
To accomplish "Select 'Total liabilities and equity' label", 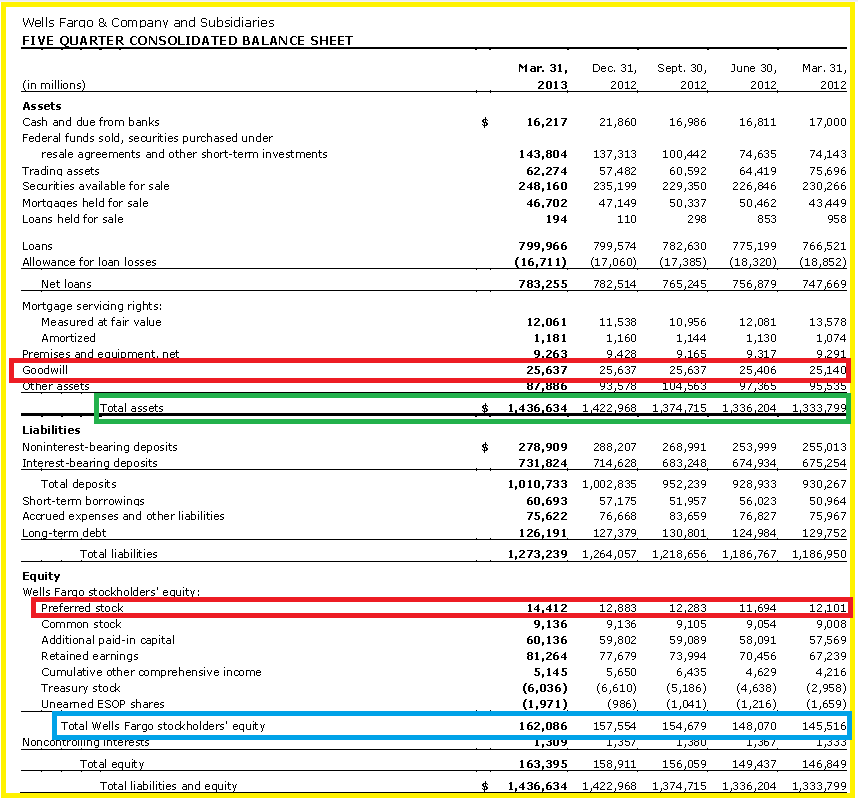I will point(169,786).
